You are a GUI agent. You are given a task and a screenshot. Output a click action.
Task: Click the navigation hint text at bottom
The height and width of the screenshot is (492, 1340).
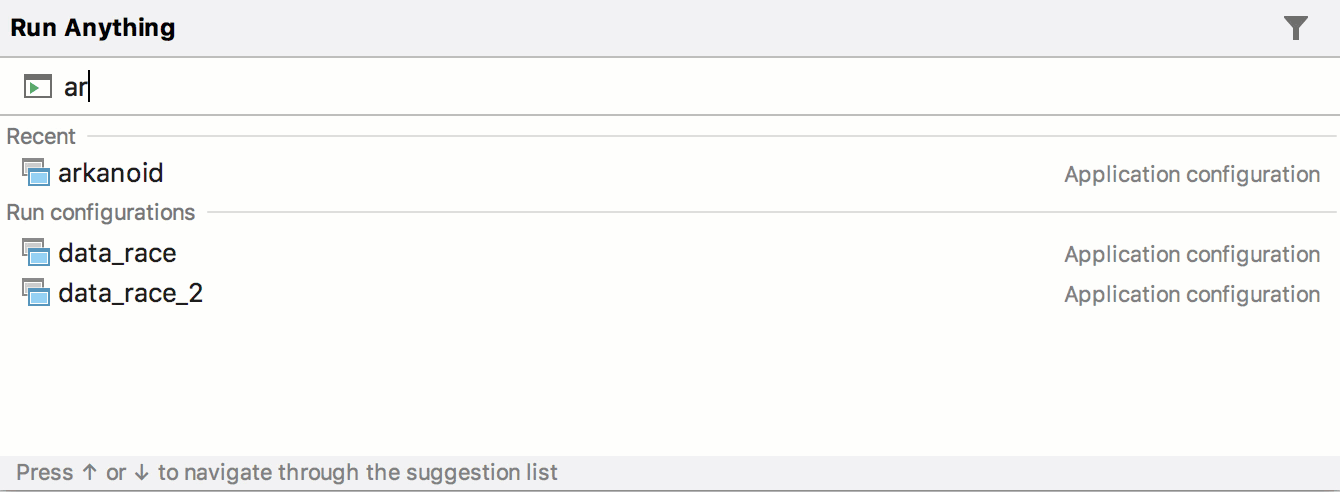coord(288,473)
